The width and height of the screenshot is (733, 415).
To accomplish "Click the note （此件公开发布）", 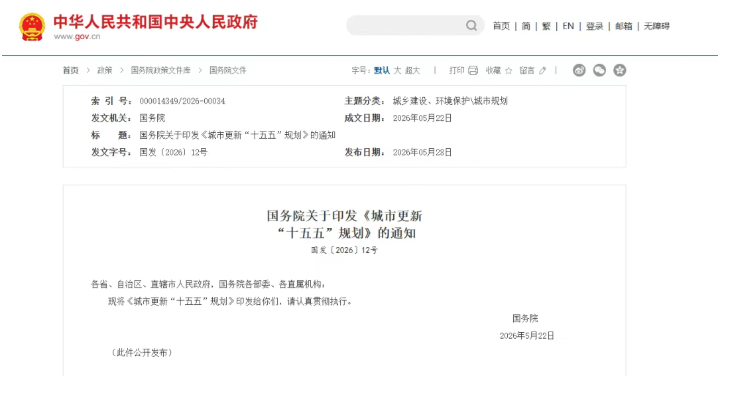I will pos(142,353).
